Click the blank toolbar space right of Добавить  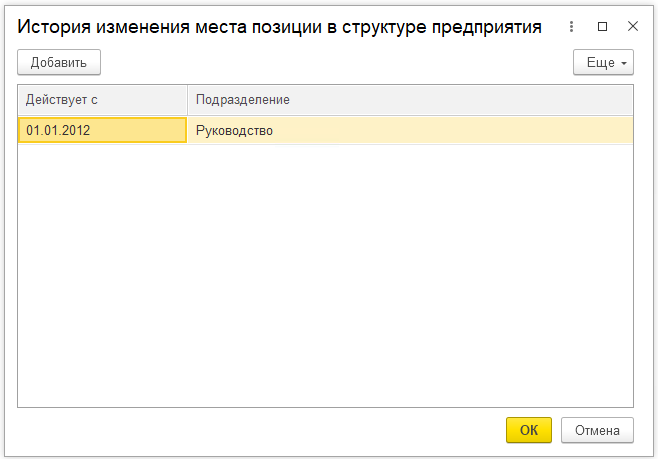coord(330,62)
